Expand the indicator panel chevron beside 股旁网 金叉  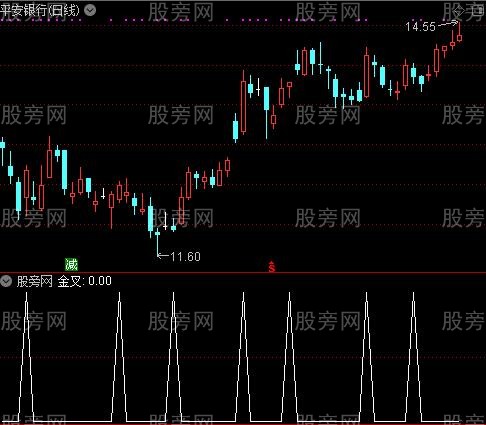pyautogui.click(x=6, y=281)
